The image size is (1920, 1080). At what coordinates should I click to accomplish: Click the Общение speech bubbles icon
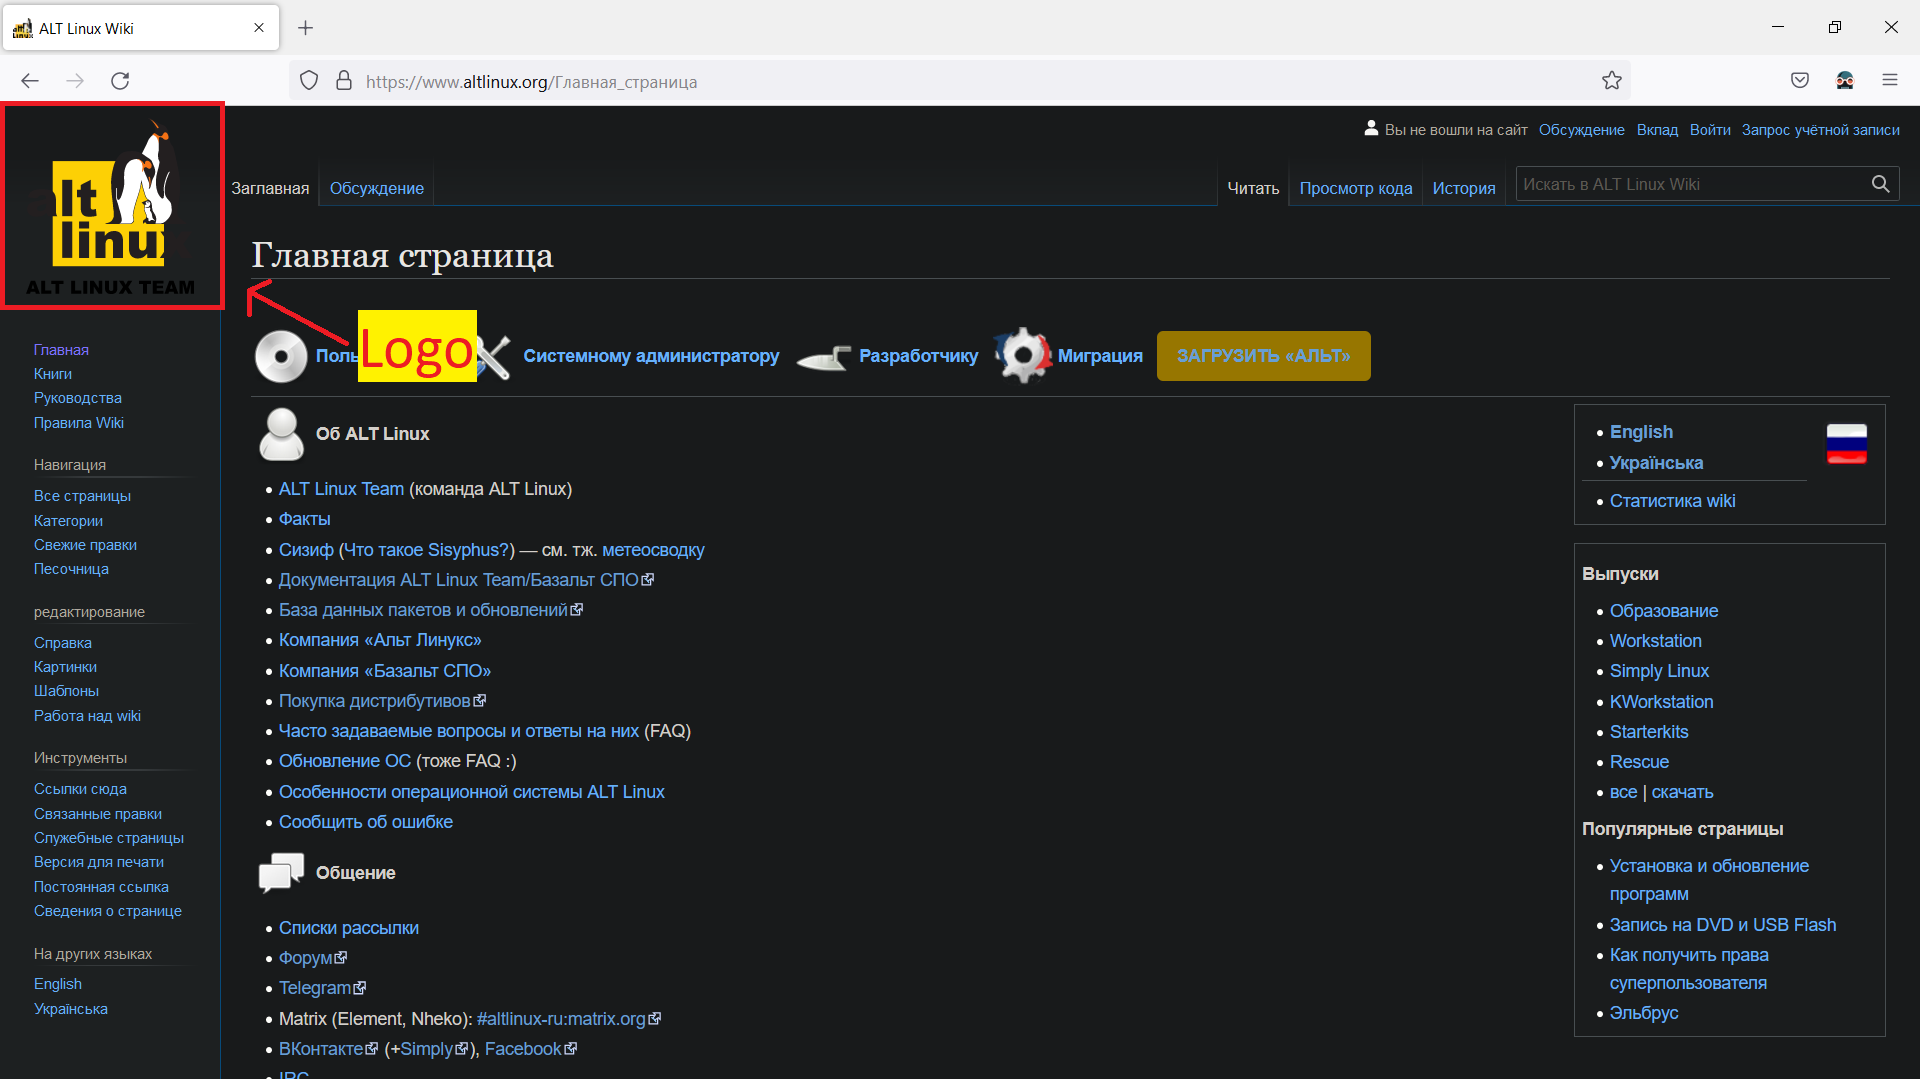tap(281, 871)
